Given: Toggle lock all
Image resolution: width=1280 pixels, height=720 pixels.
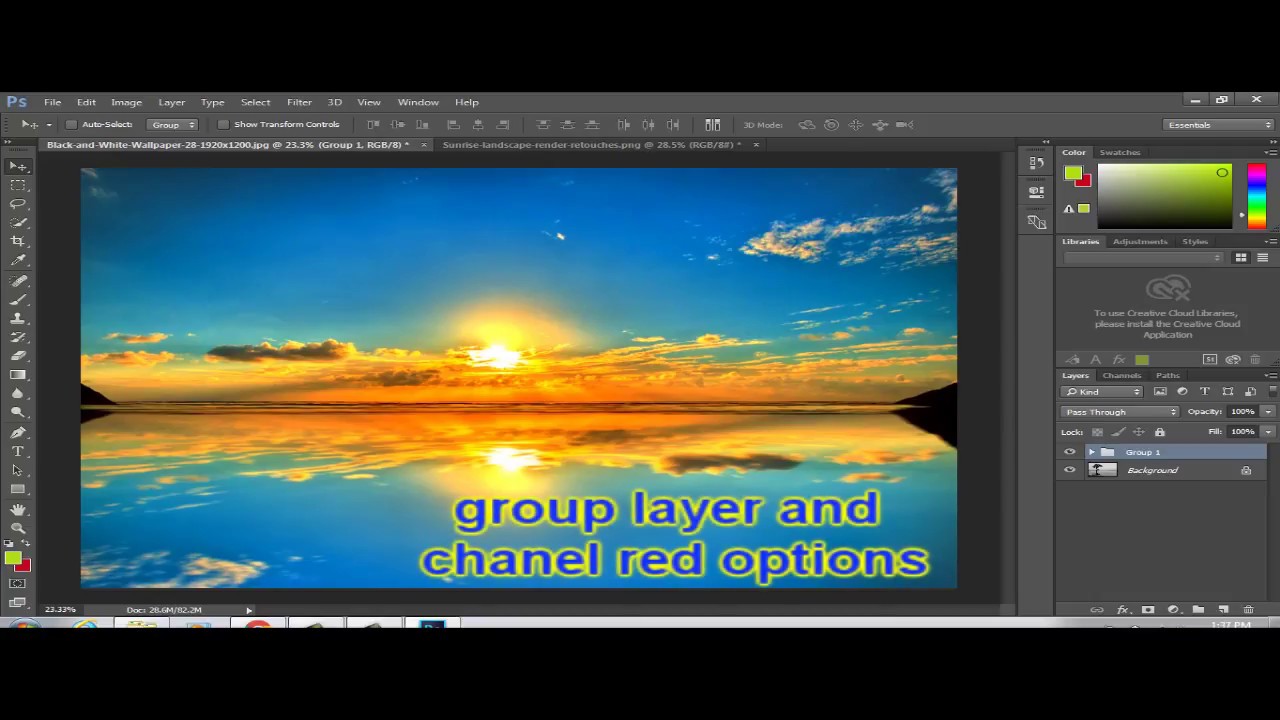Looking at the screenshot, I should [x=1160, y=432].
